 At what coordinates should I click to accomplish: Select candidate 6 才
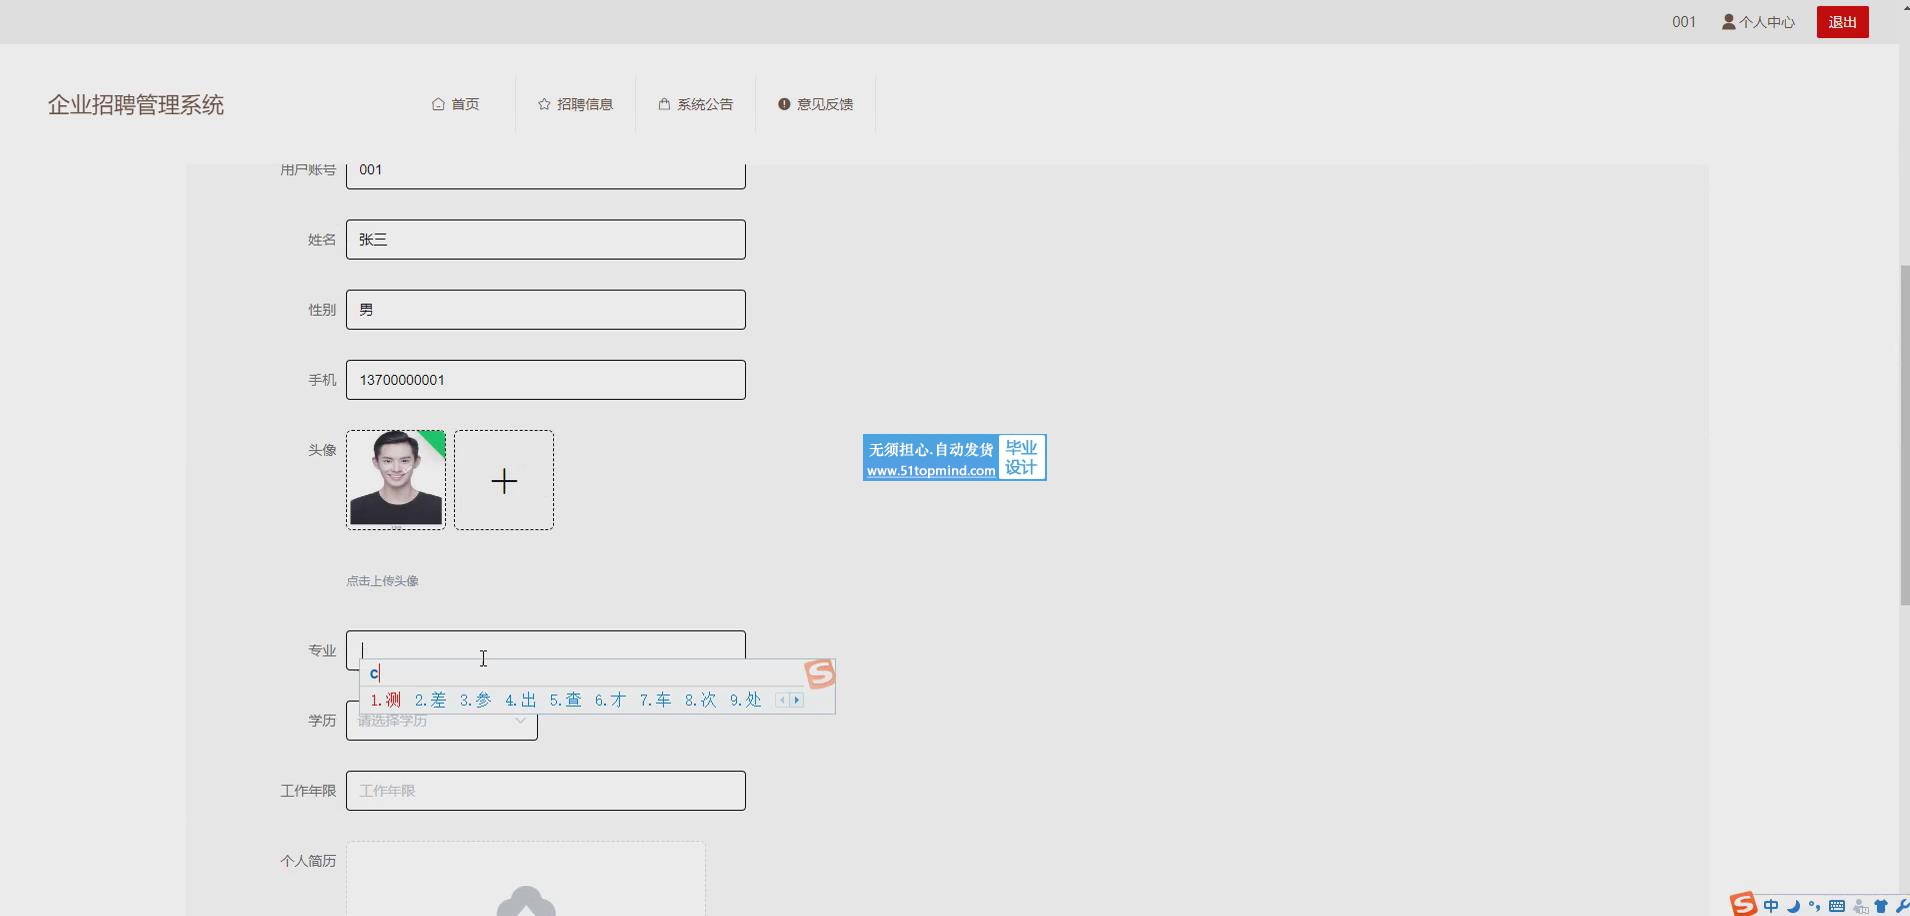coord(610,700)
